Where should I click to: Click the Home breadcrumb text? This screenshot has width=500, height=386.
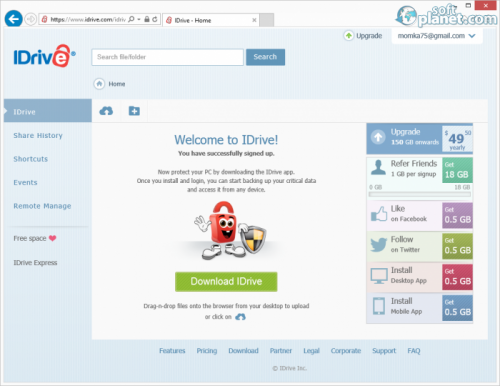tap(117, 84)
